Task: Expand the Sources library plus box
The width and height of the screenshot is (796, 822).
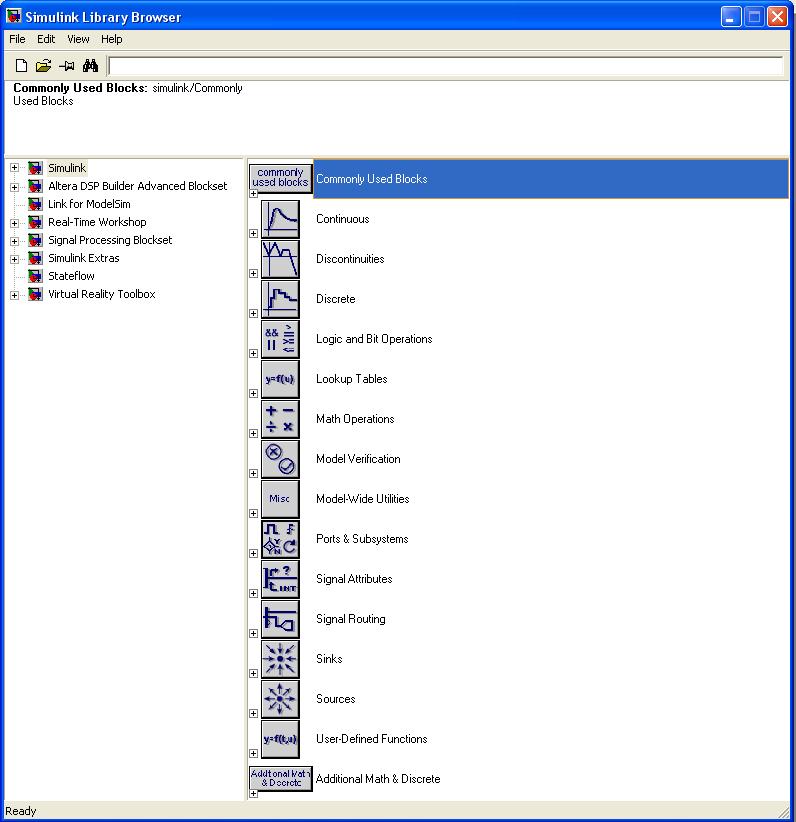Action: (x=253, y=713)
